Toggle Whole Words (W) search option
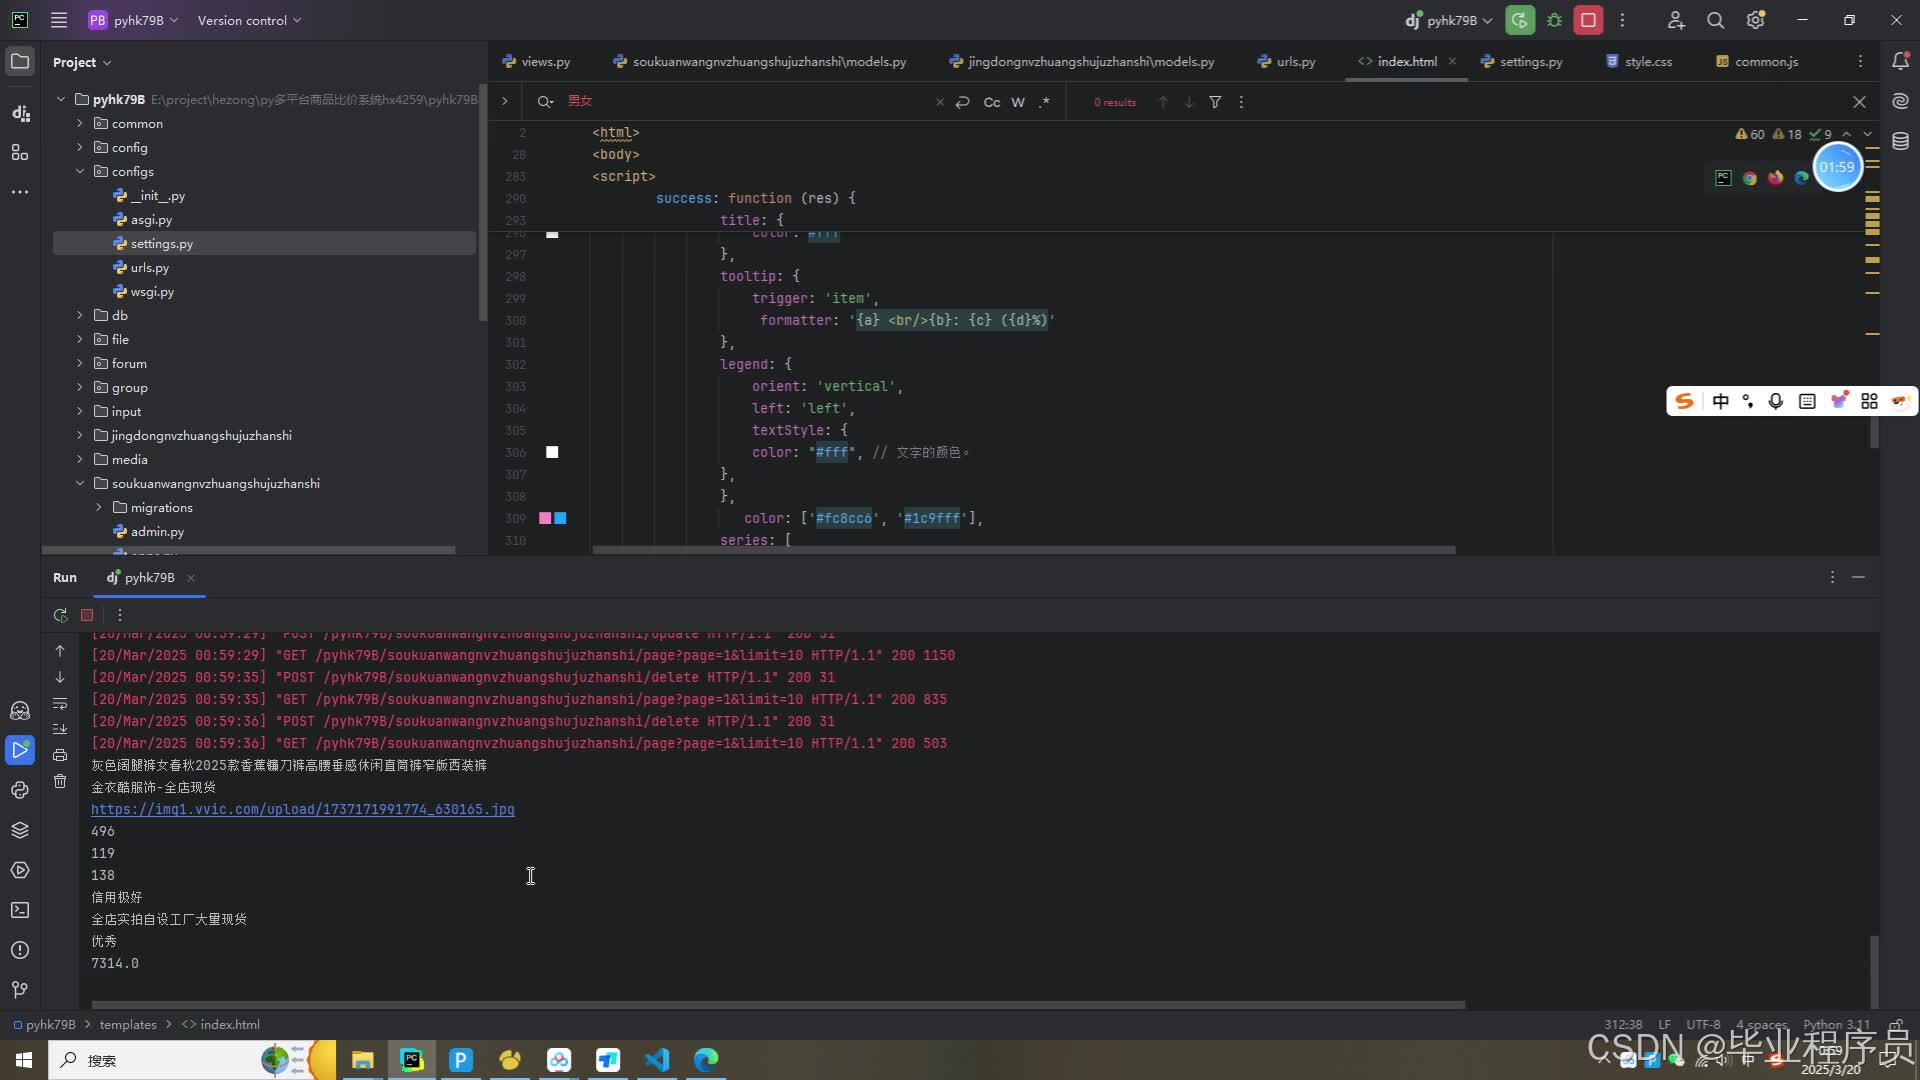The height and width of the screenshot is (1080, 1920). pyautogui.click(x=1018, y=102)
